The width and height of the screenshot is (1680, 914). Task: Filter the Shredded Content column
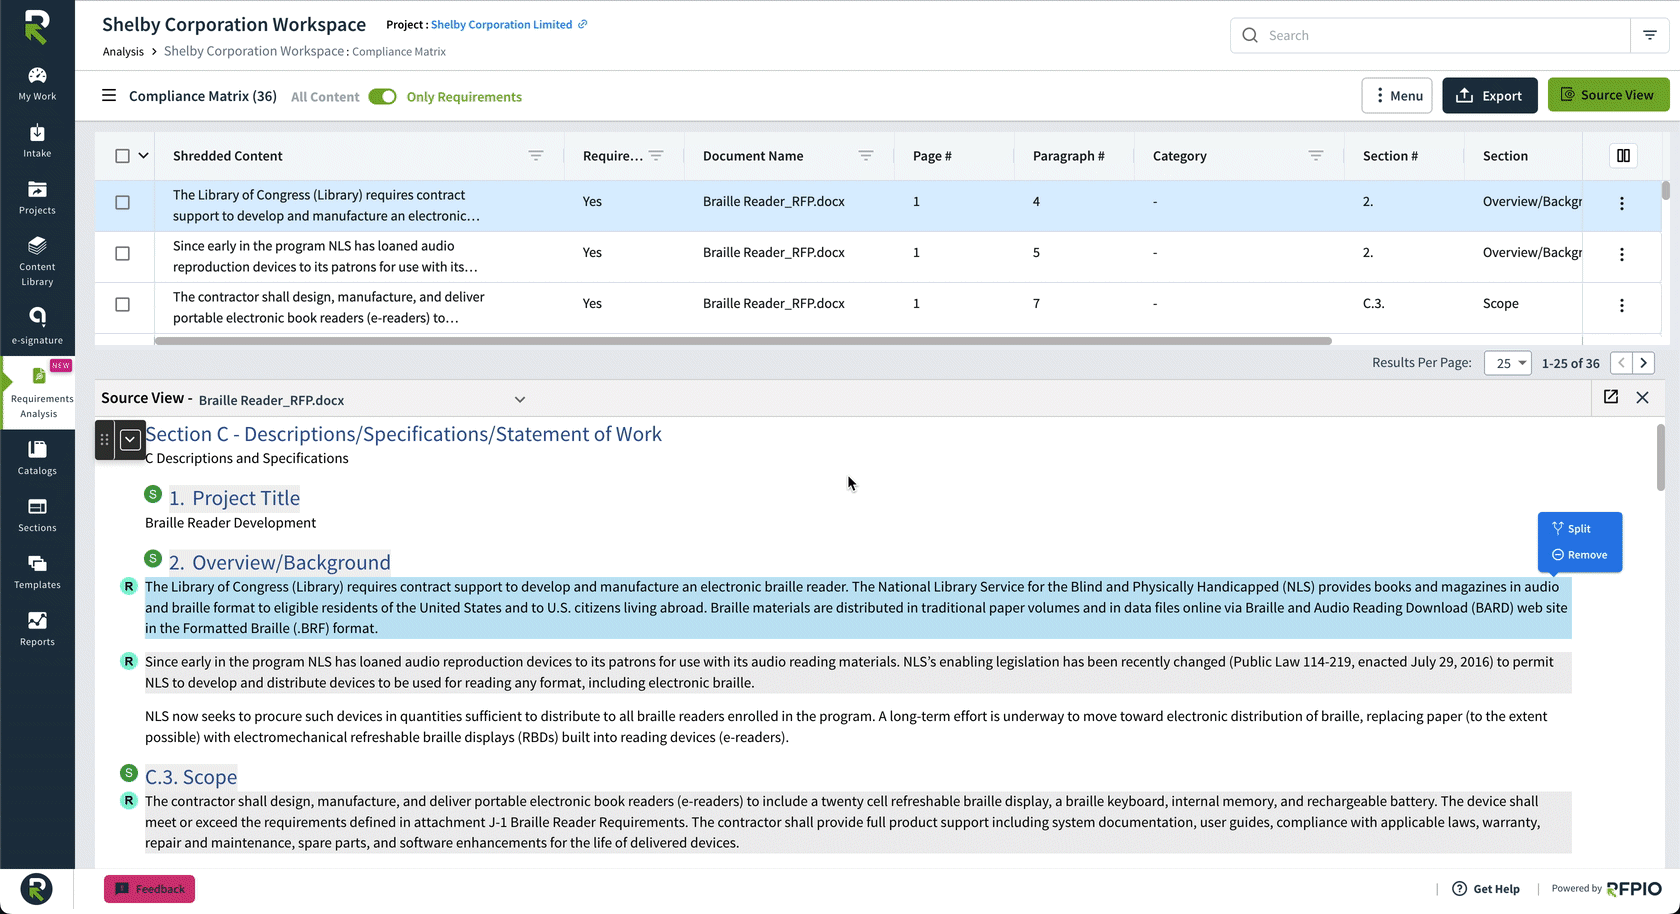[x=536, y=156]
